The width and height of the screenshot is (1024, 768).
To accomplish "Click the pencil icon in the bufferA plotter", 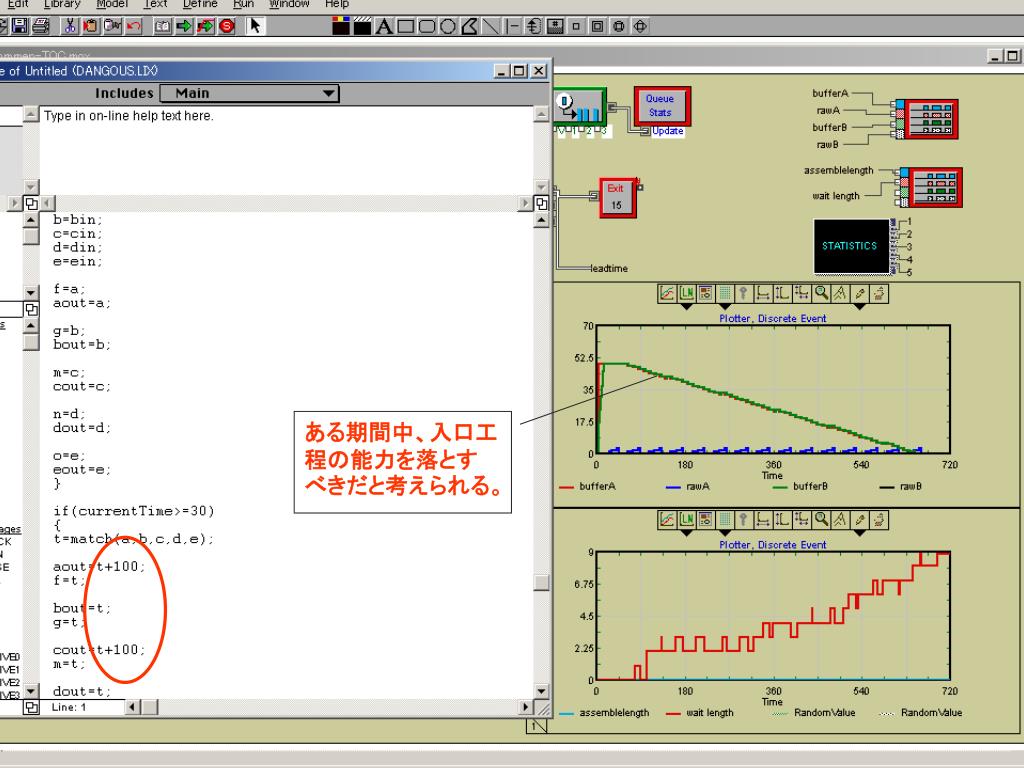I will [x=860, y=294].
